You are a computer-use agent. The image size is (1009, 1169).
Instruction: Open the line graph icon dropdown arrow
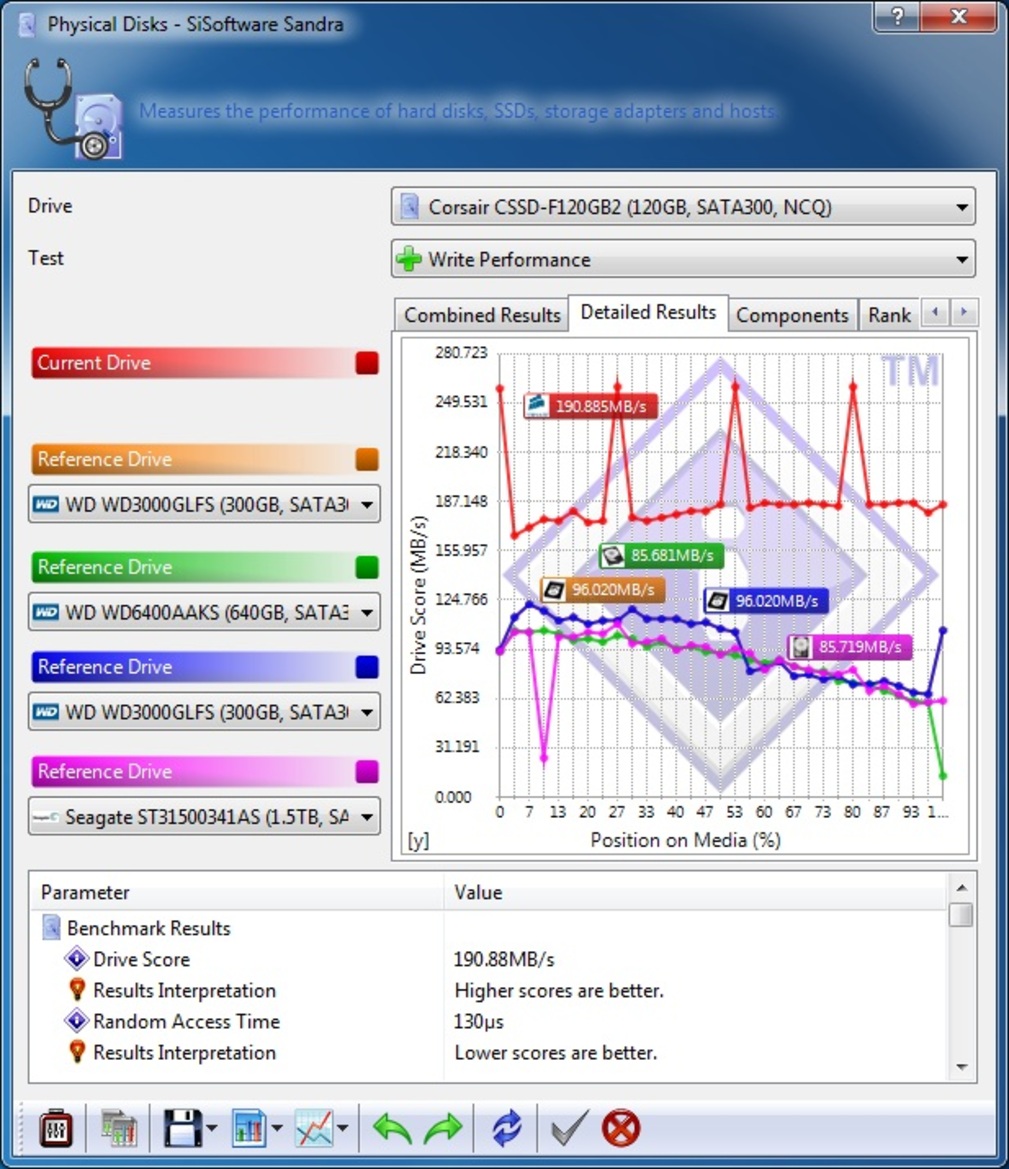pyautogui.click(x=342, y=1128)
